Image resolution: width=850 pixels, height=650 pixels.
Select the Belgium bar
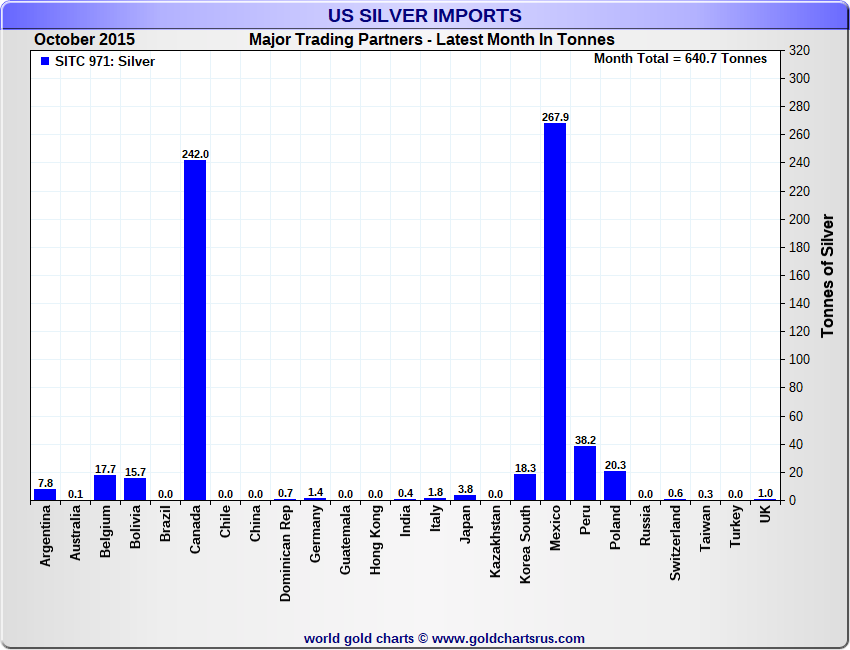point(105,487)
